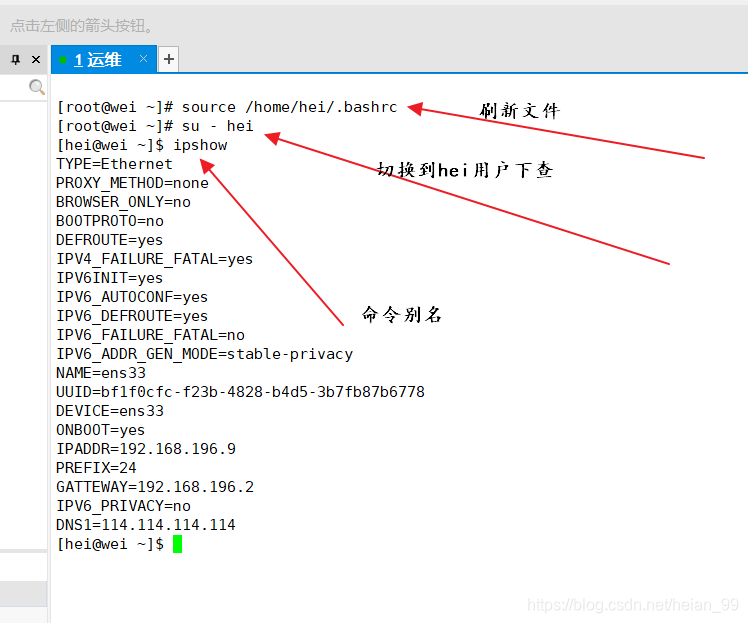Click the 'source /home/hei/.bashrc' command line
This screenshot has width=748, height=623.
click(227, 107)
